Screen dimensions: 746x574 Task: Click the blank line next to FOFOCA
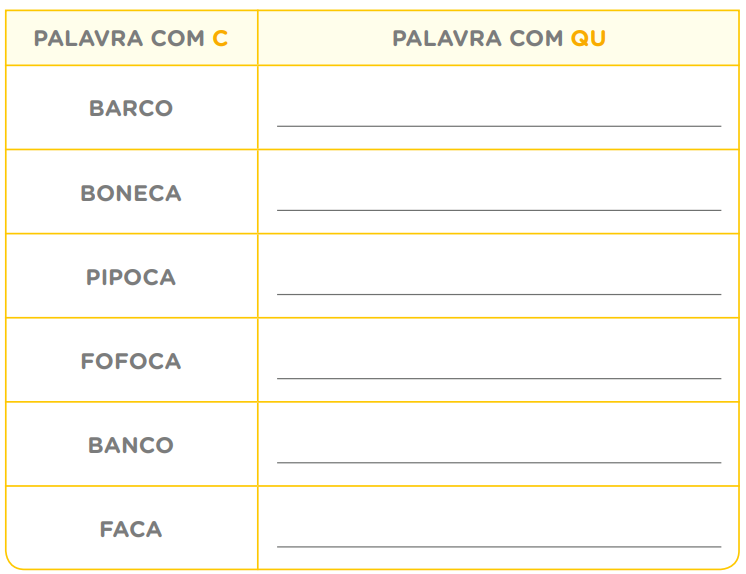pos(499,378)
